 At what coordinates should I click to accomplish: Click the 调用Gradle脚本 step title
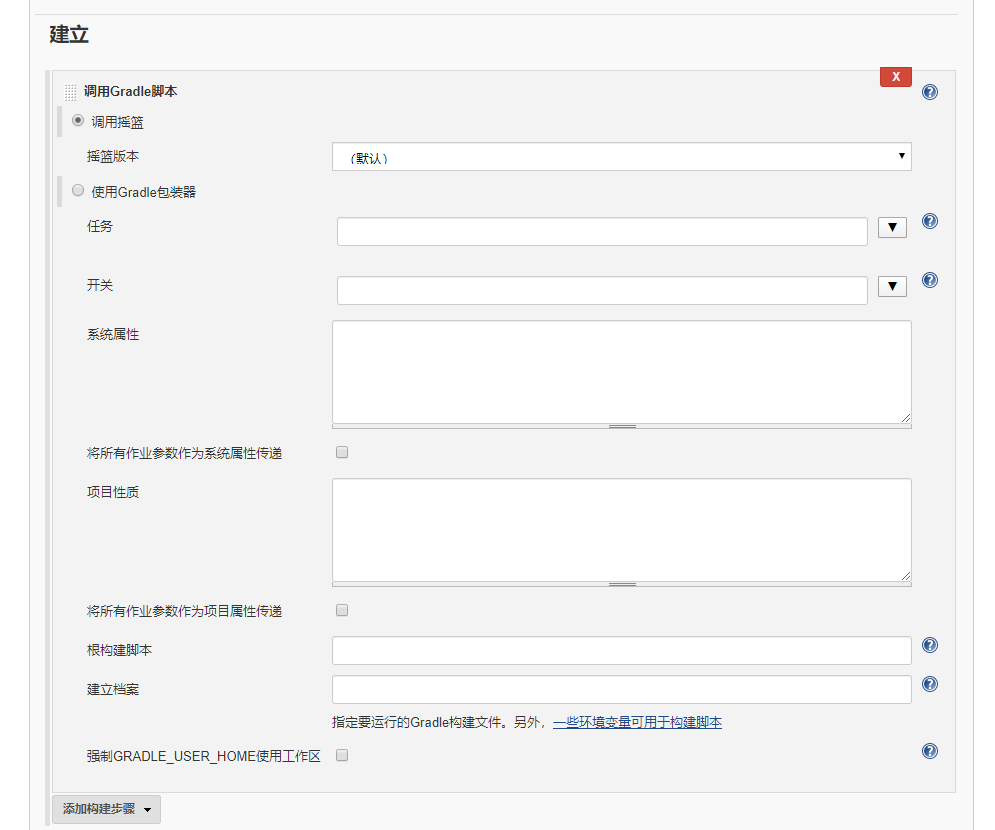[131, 91]
